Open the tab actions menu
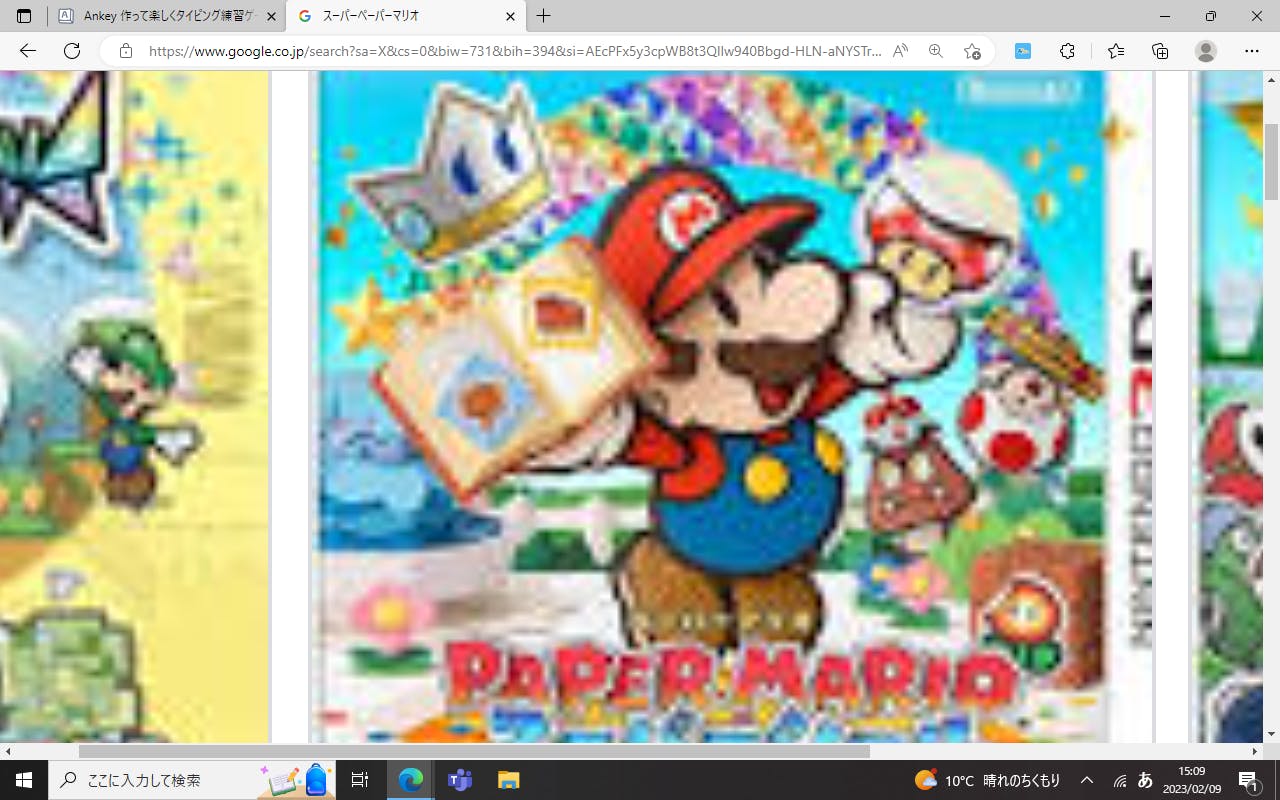The width and height of the screenshot is (1280, 800). tap(24, 16)
